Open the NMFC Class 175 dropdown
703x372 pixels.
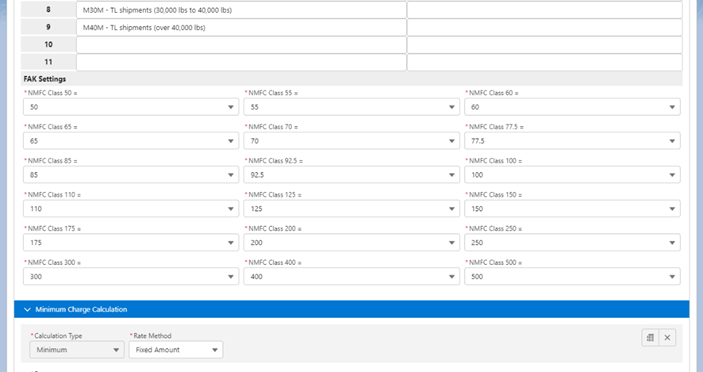coord(131,242)
